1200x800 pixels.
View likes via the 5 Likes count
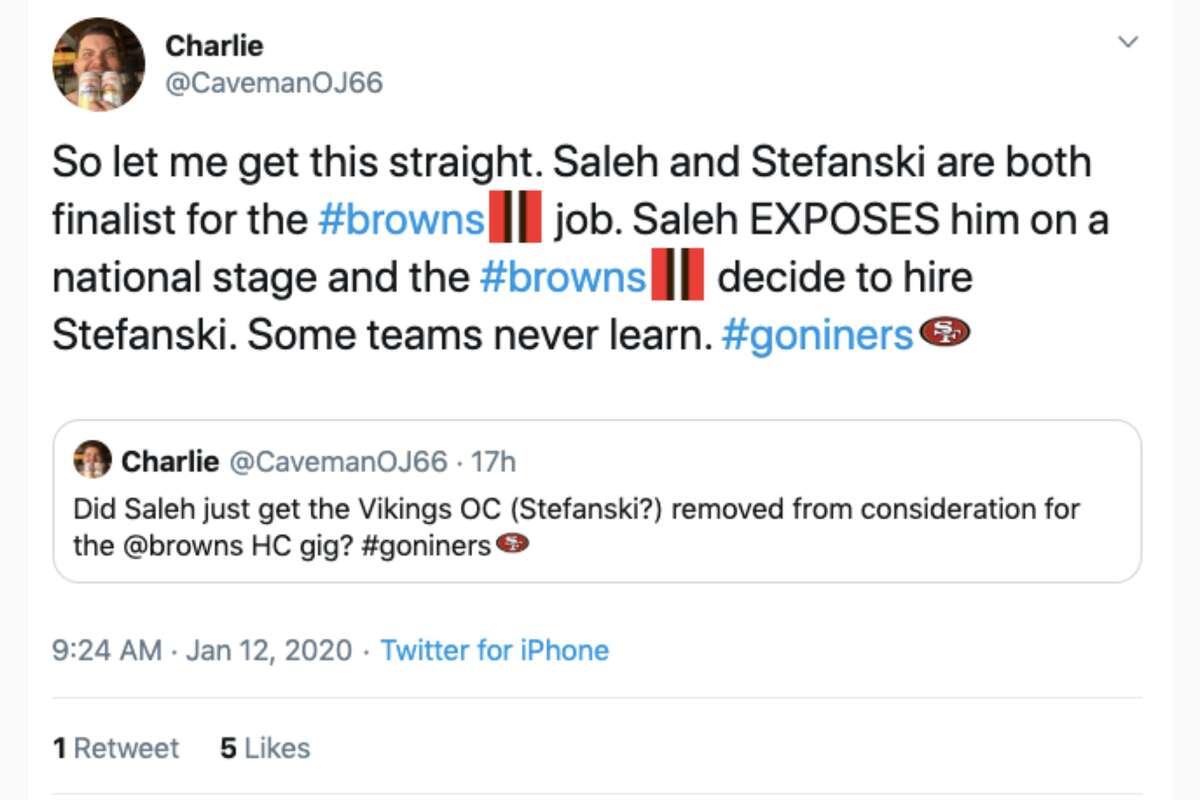tap(262, 747)
